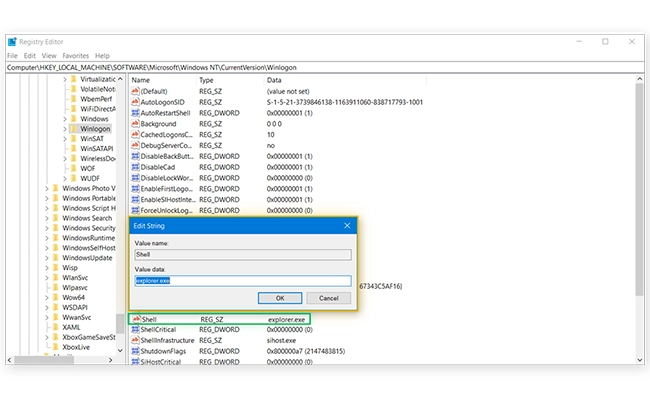Click the CachedLogonsC... string value icon
The image size is (650, 400).
tap(135, 134)
